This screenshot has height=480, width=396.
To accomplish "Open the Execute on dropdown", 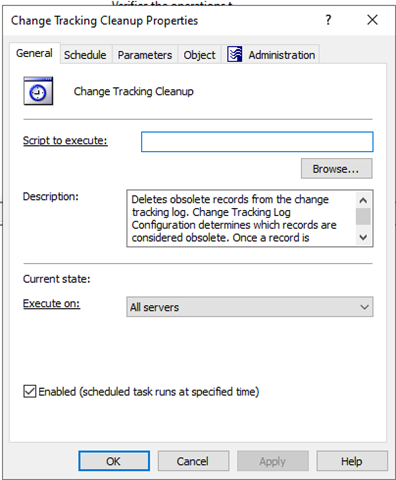I will pyautogui.click(x=250, y=307).
